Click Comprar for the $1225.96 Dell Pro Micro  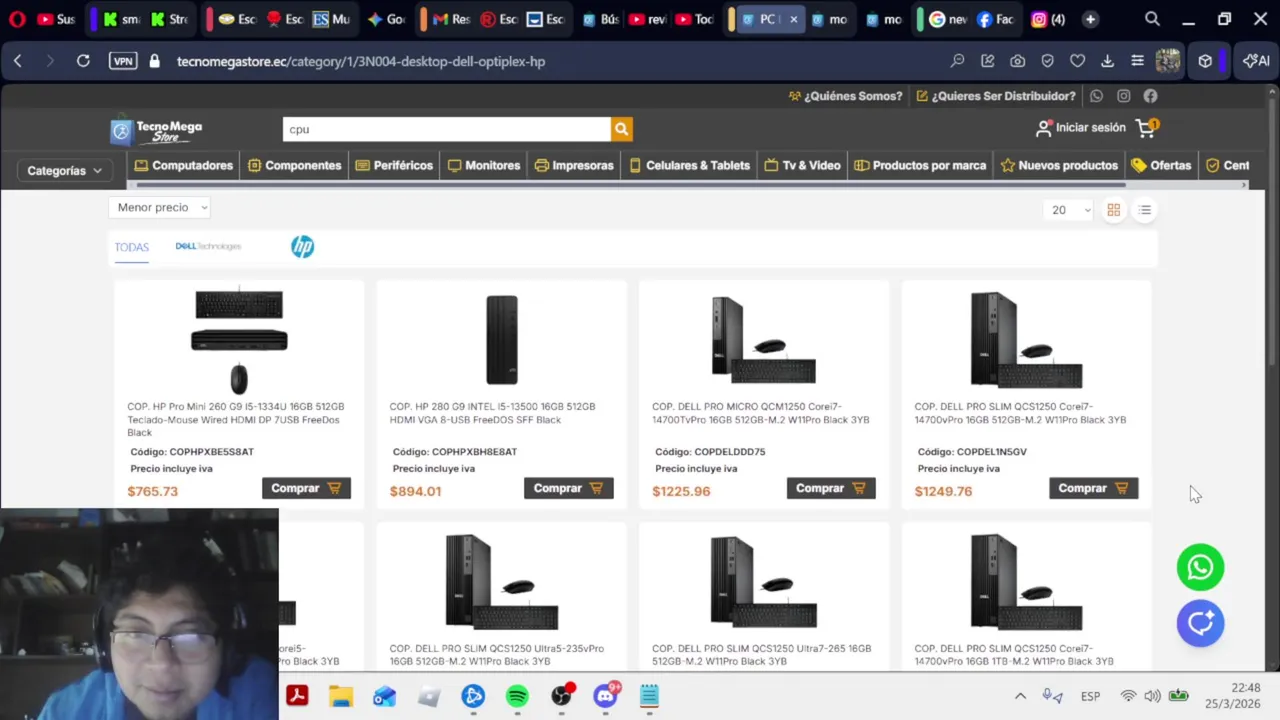[831, 488]
